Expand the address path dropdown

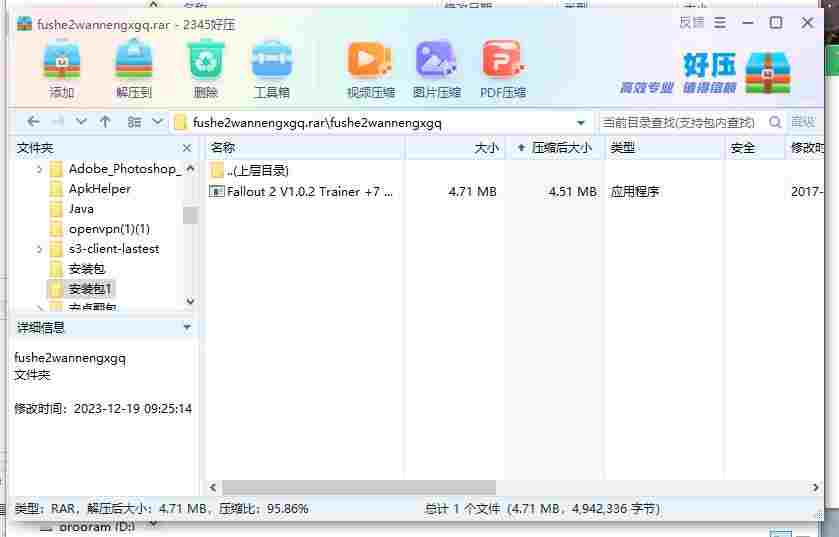tap(581, 123)
